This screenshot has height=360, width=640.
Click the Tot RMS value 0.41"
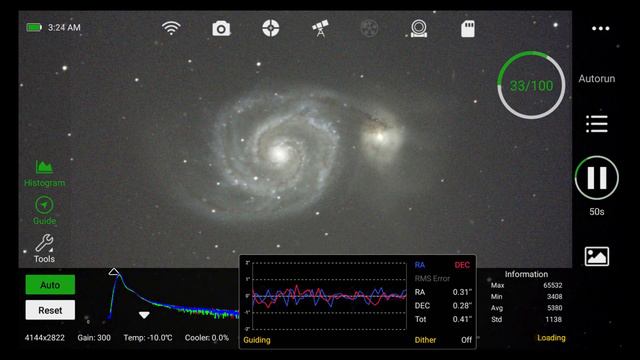click(462, 319)
